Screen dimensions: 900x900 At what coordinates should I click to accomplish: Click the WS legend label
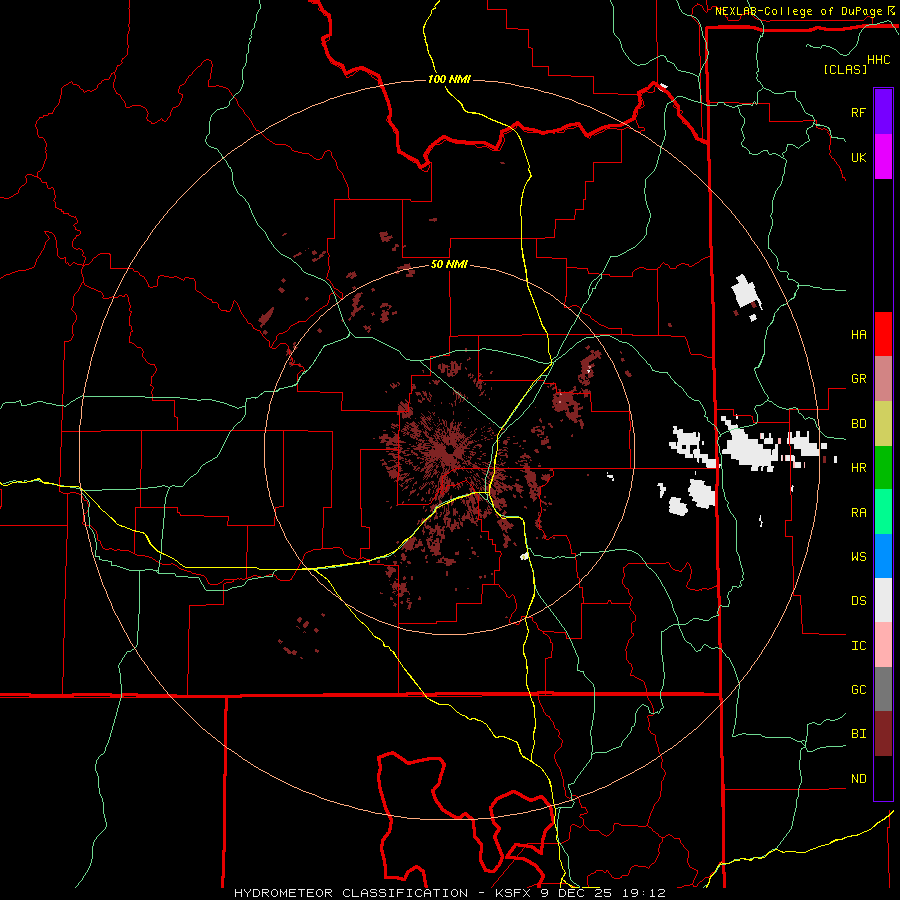(858, 556)
